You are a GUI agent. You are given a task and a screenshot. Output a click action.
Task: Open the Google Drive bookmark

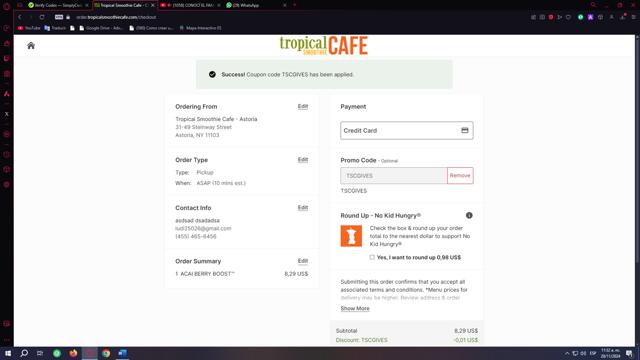tap(101, 28)
